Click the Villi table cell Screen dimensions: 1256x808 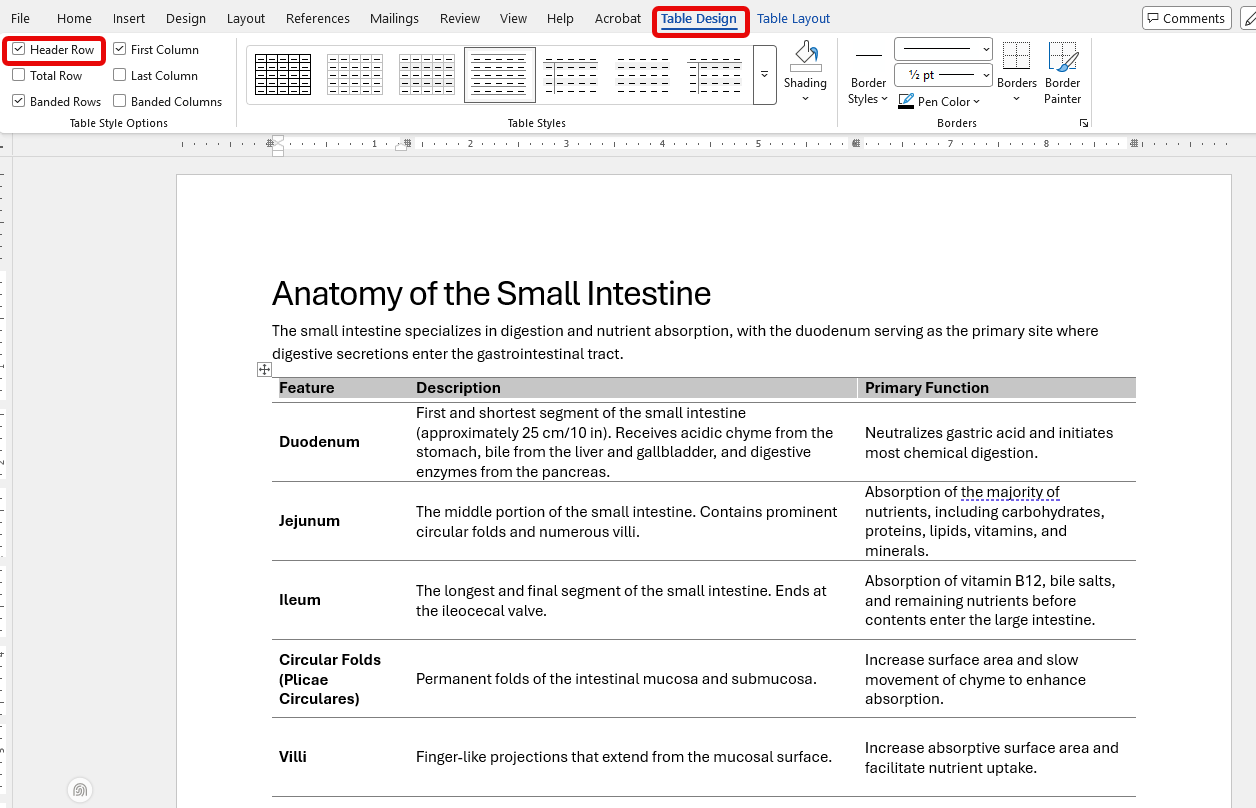340,757
